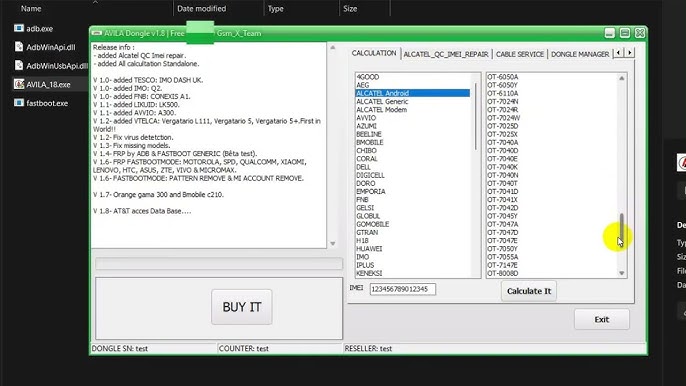This screenshot has width=686, height=386.
Task: Select 4GOOD in brand list
Action: (x=368, y=77)
